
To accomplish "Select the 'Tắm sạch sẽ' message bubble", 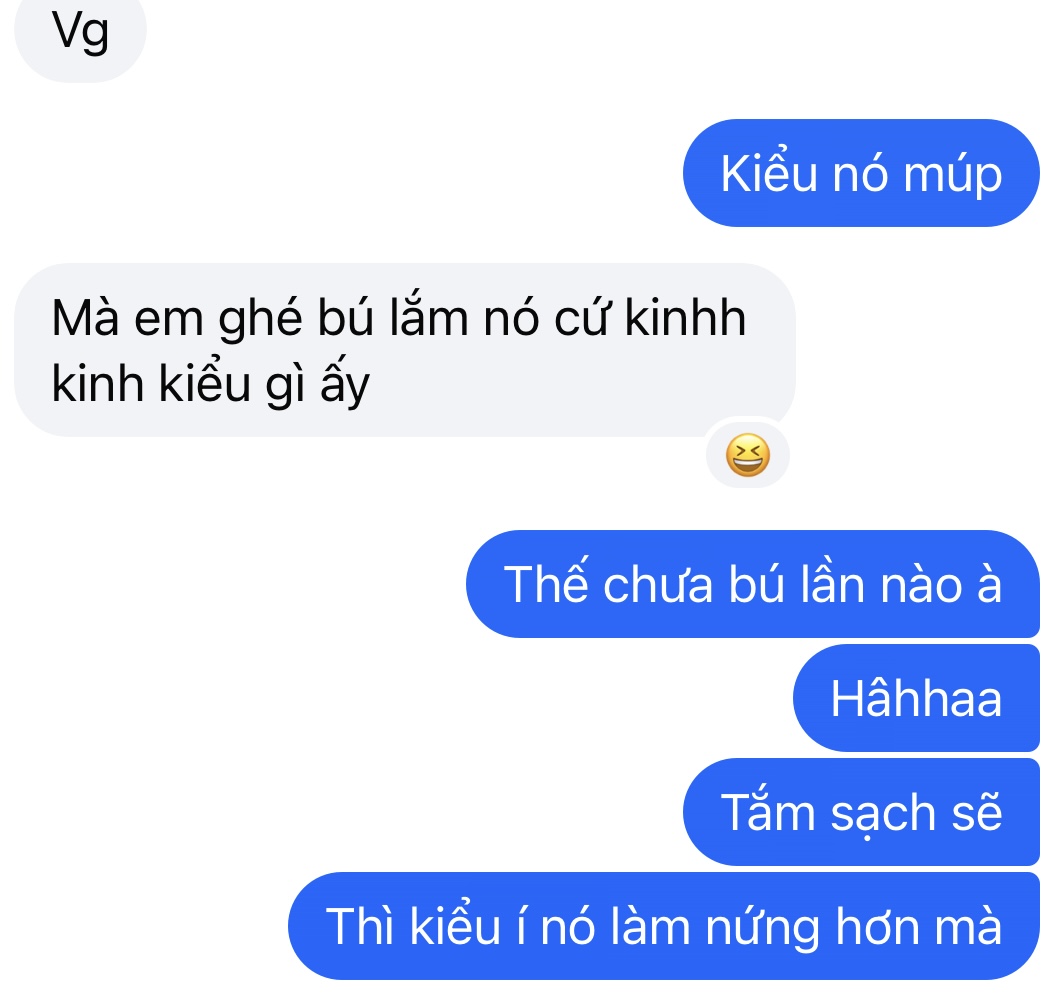I will [861, 812].
